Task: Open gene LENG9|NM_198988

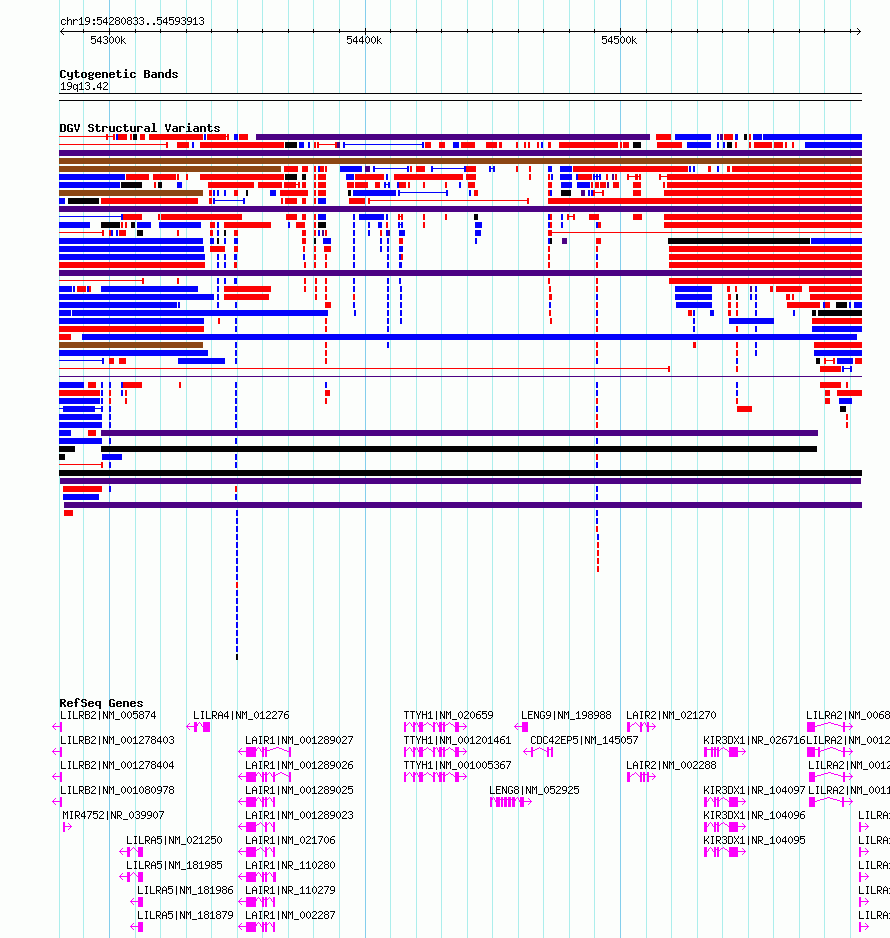Action: click(566, 715)
